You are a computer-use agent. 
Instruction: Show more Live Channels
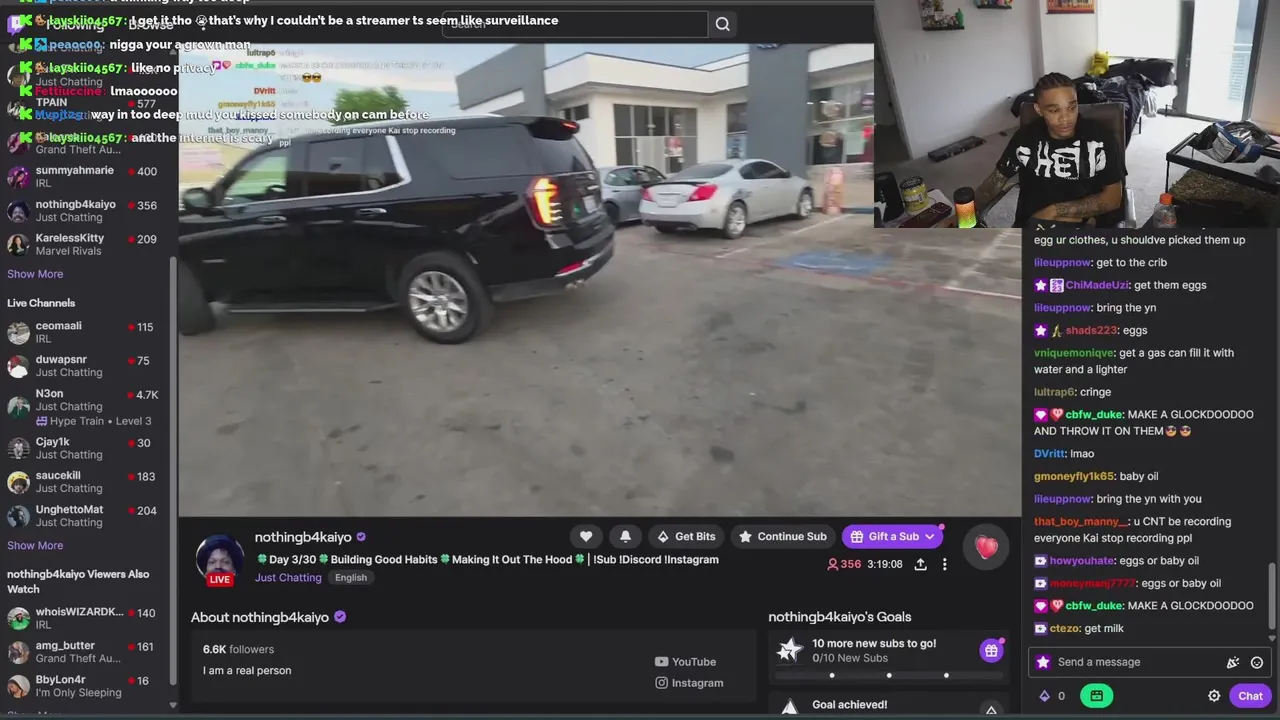(x=35, y=545)
